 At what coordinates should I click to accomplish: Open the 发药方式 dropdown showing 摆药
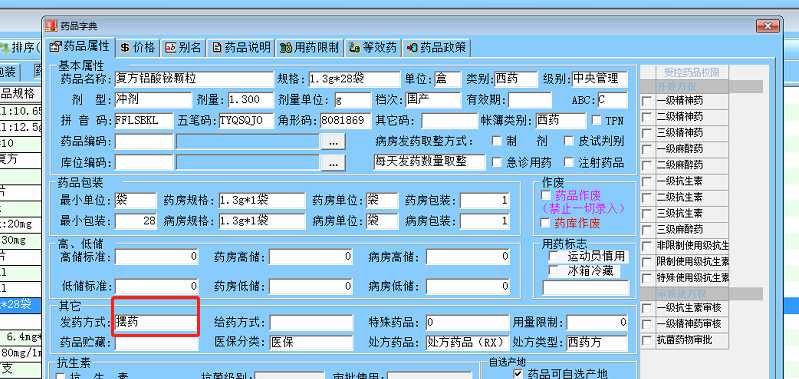click(155, 322)
